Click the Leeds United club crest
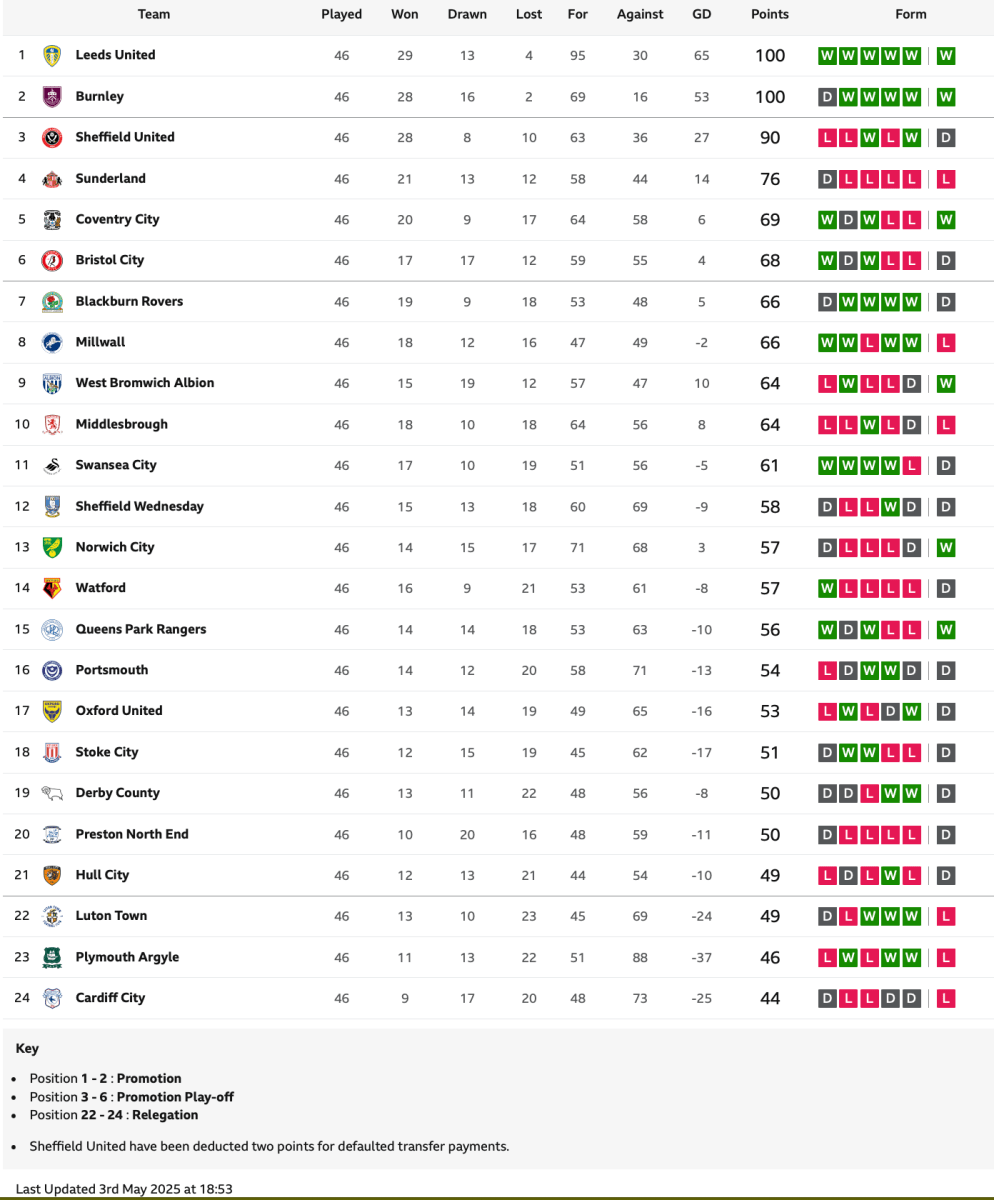994x1200 pixels. pos(52,55)
